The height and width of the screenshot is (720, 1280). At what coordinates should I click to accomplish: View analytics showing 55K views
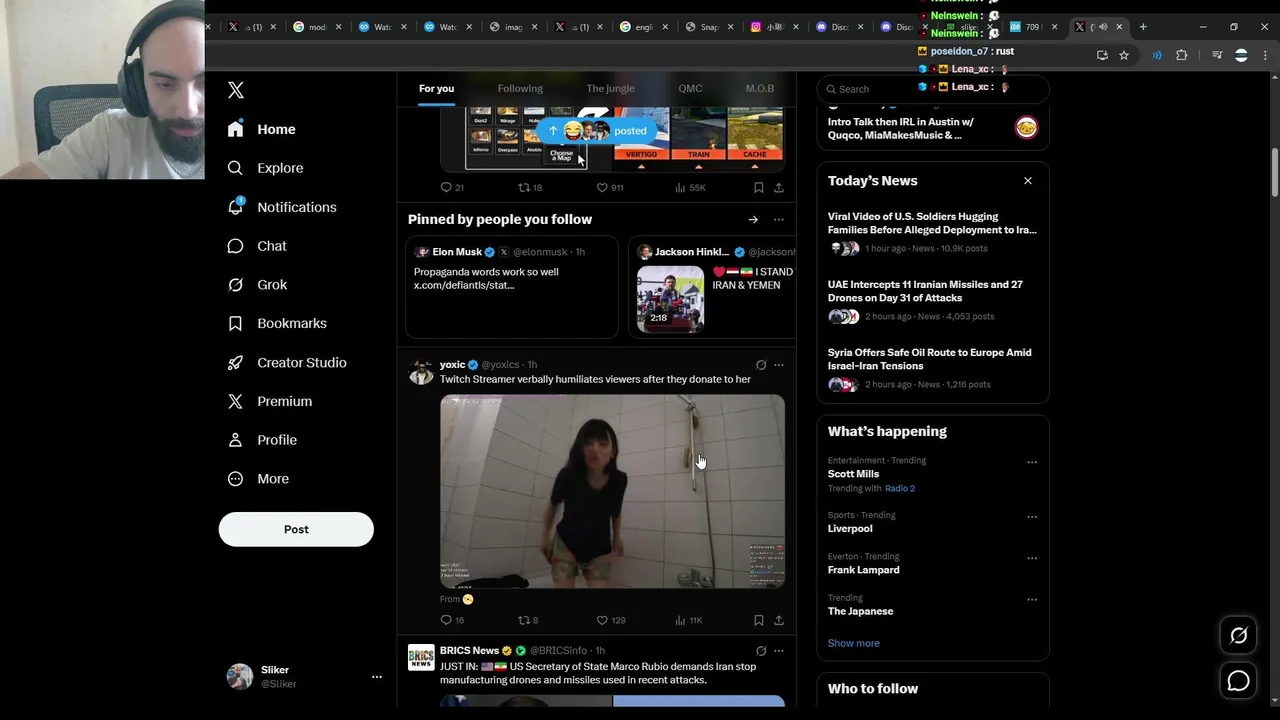[690, 187]
